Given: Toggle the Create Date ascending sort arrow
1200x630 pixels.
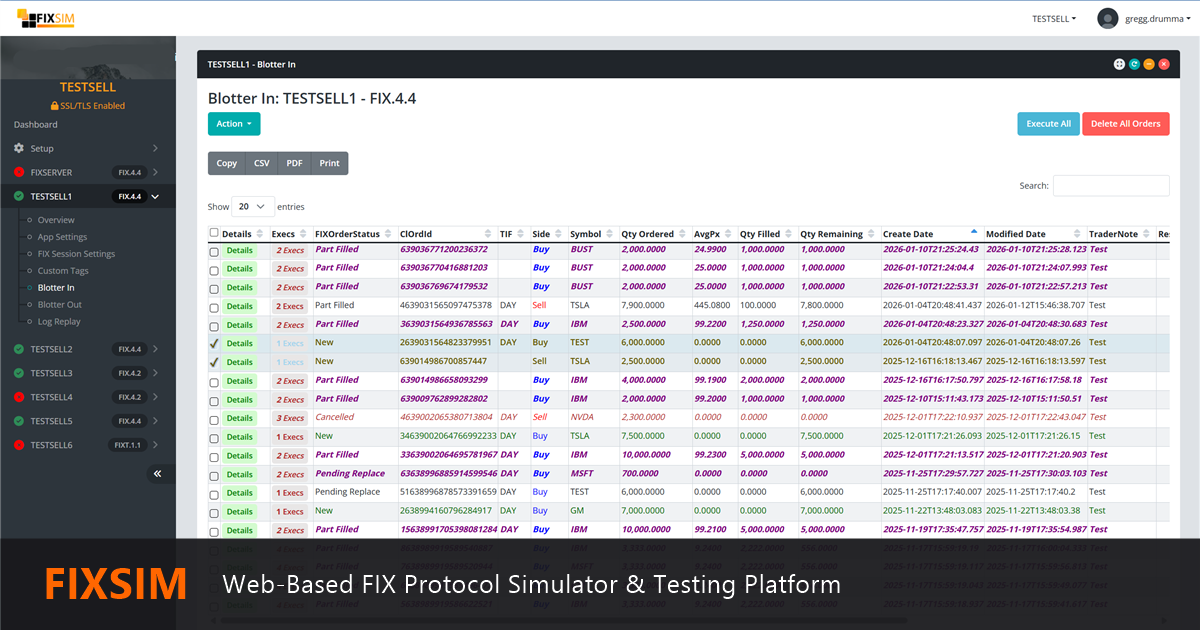Looking at the screenshot, I should (x=975, y=232).
